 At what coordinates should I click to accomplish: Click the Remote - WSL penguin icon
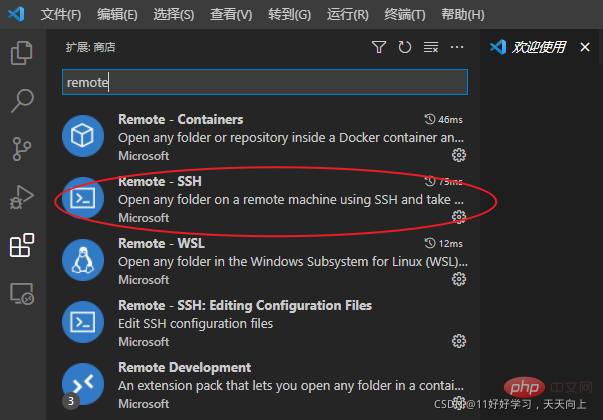(x=83, y=260)
